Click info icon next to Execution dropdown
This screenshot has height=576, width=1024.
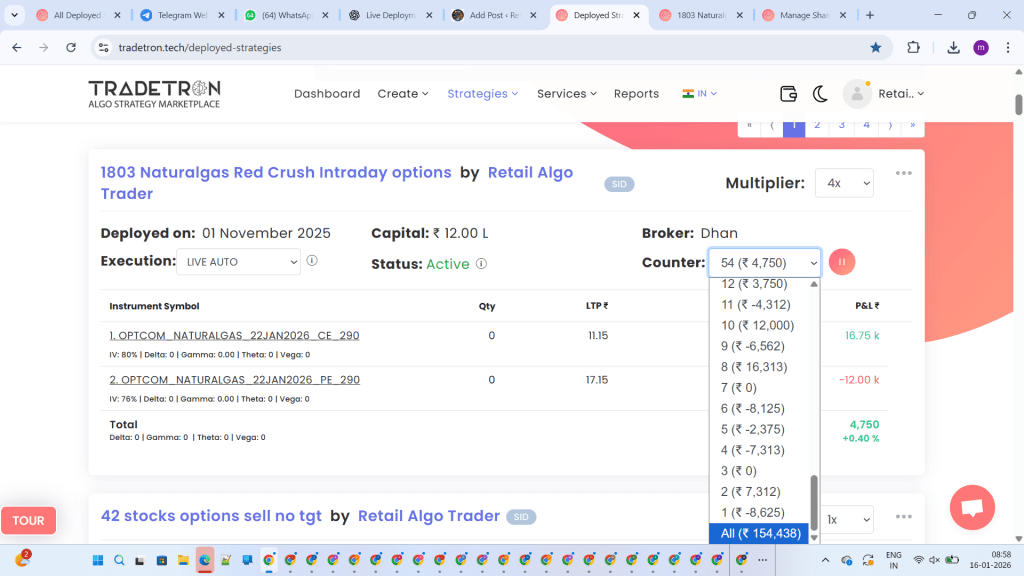point(312,261)
